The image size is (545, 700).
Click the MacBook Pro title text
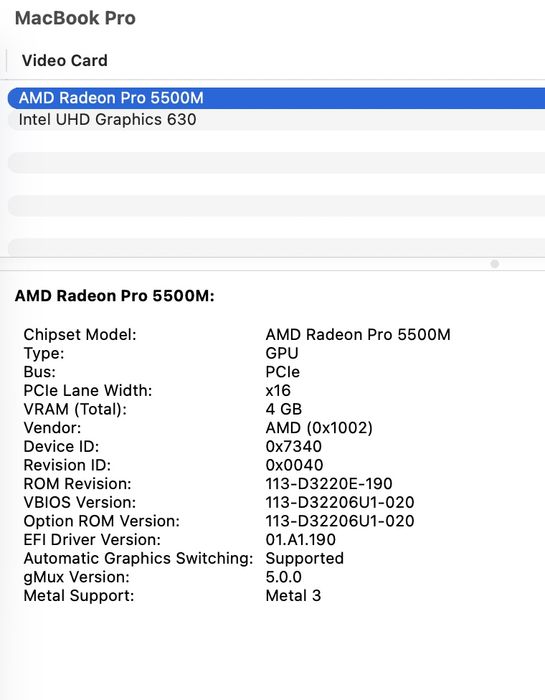point(75,18)
